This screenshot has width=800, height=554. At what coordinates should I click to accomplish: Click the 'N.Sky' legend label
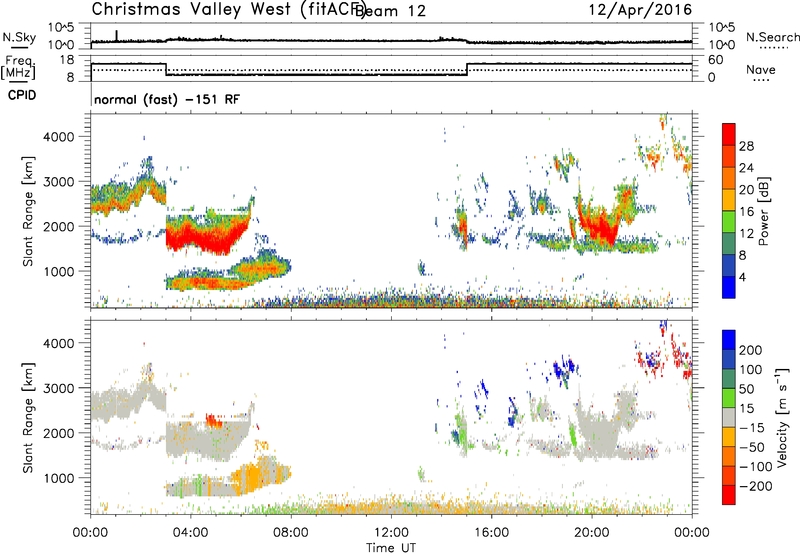(x=19, y=37)
